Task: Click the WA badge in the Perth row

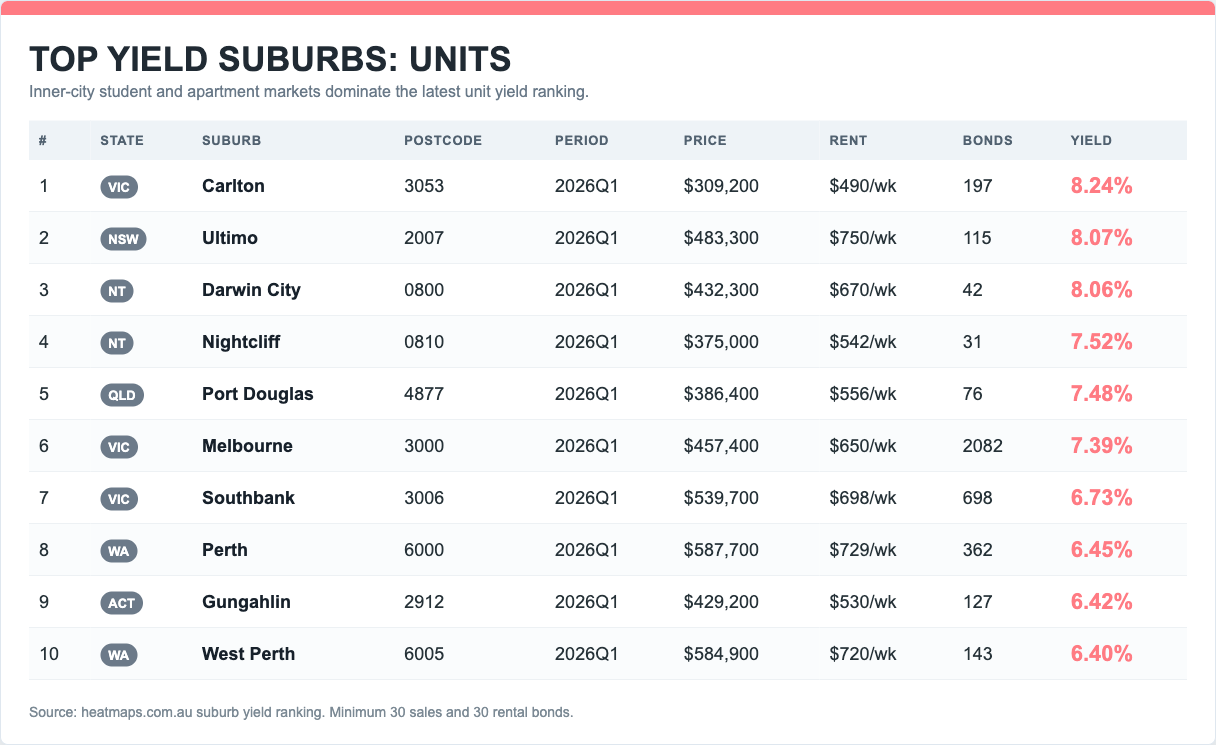Action: 118,551
